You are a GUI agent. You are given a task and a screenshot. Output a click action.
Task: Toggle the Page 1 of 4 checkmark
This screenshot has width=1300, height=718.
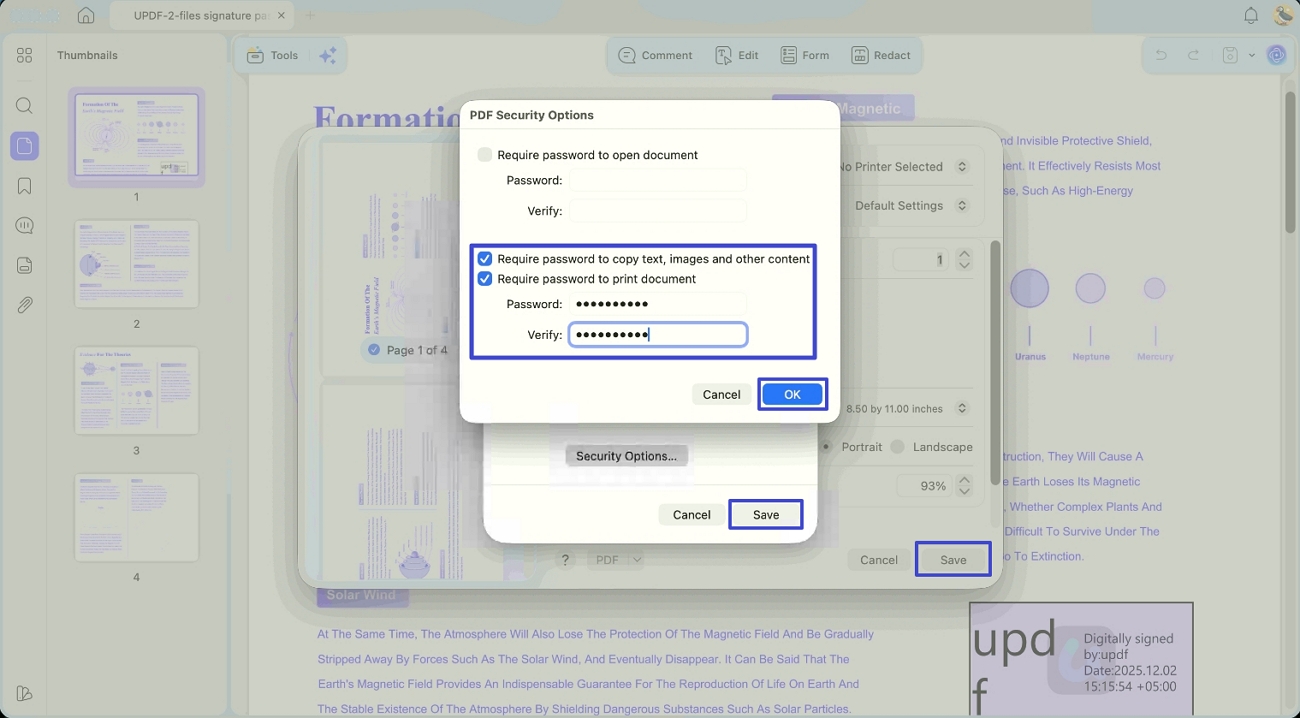(374, 350)
